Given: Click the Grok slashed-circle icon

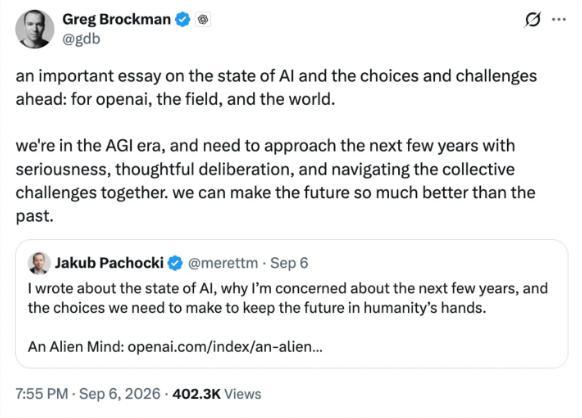Looking at the screenshot, I should point(532,19).
